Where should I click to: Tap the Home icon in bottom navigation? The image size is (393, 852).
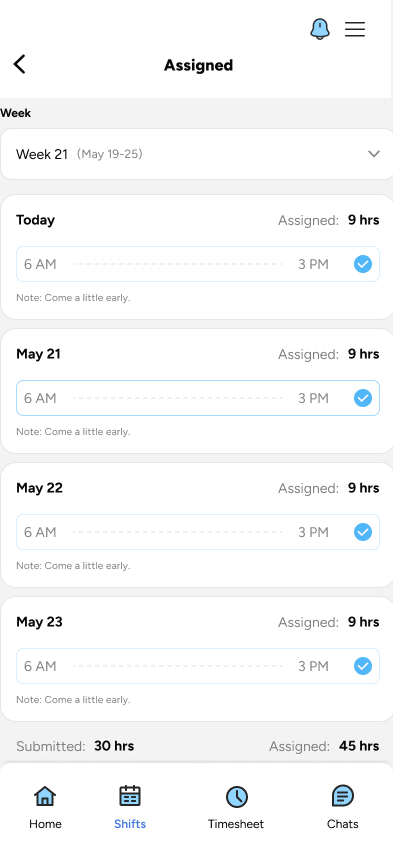pos(45,797)
